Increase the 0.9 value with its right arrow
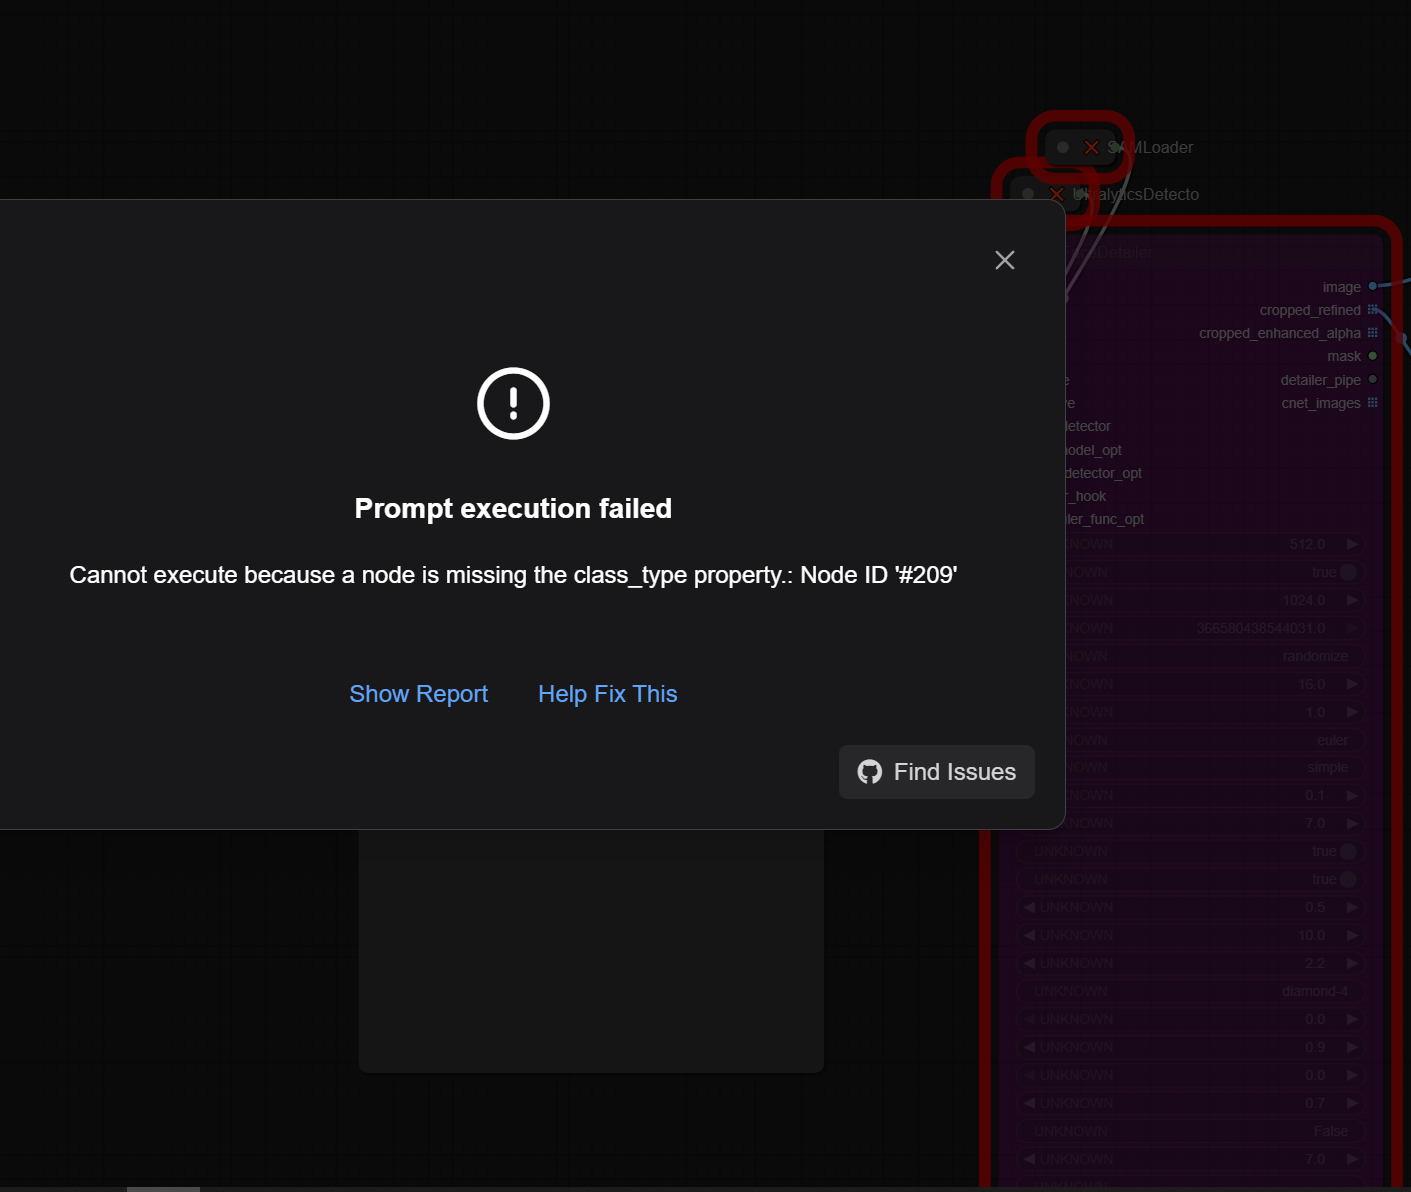This screenshot has width=1411, height=1192. 1352,1048
